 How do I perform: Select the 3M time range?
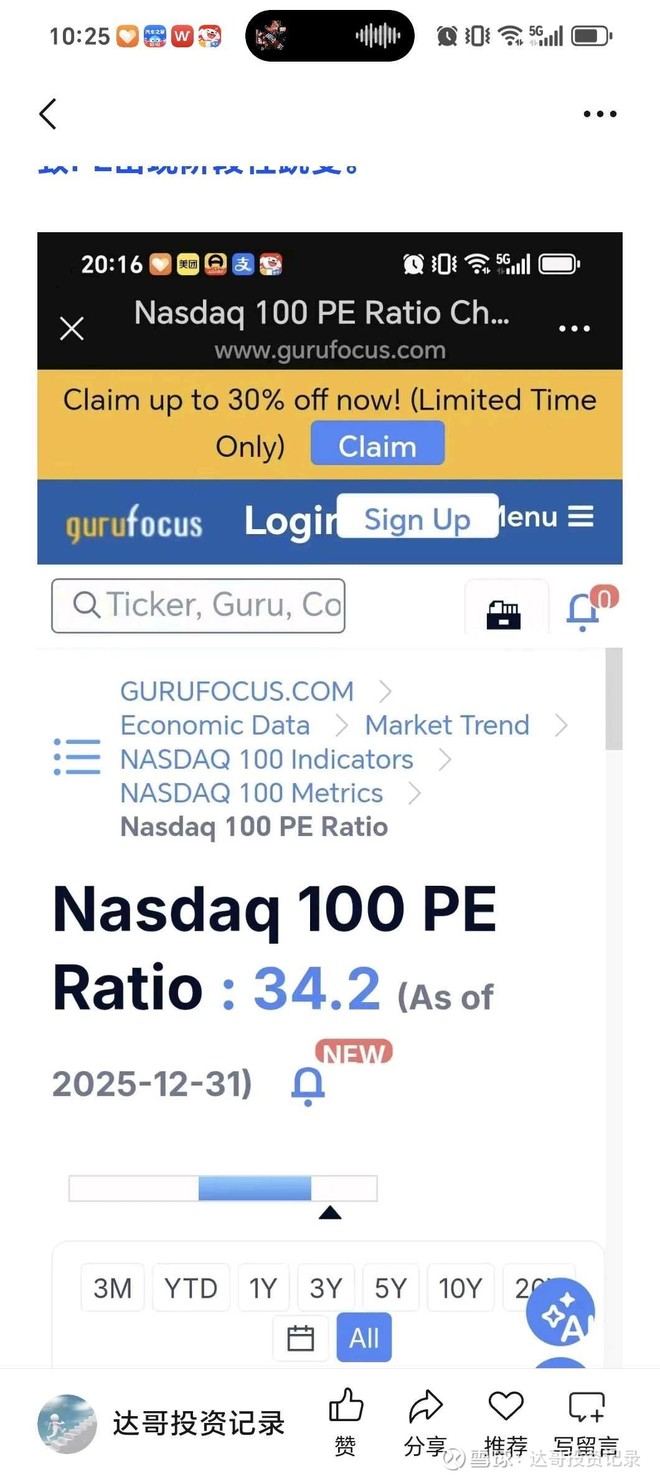[x=112, y=1288]
